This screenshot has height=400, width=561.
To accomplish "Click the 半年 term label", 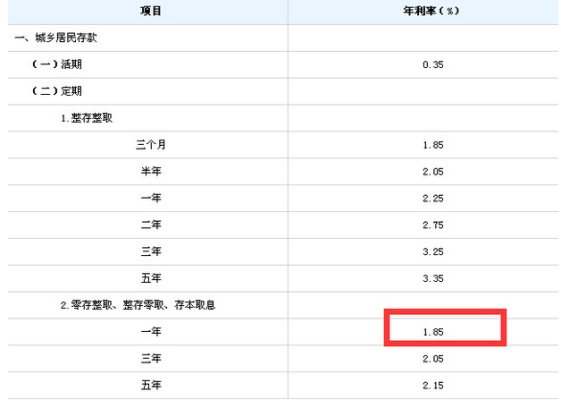I will [151, 171].
